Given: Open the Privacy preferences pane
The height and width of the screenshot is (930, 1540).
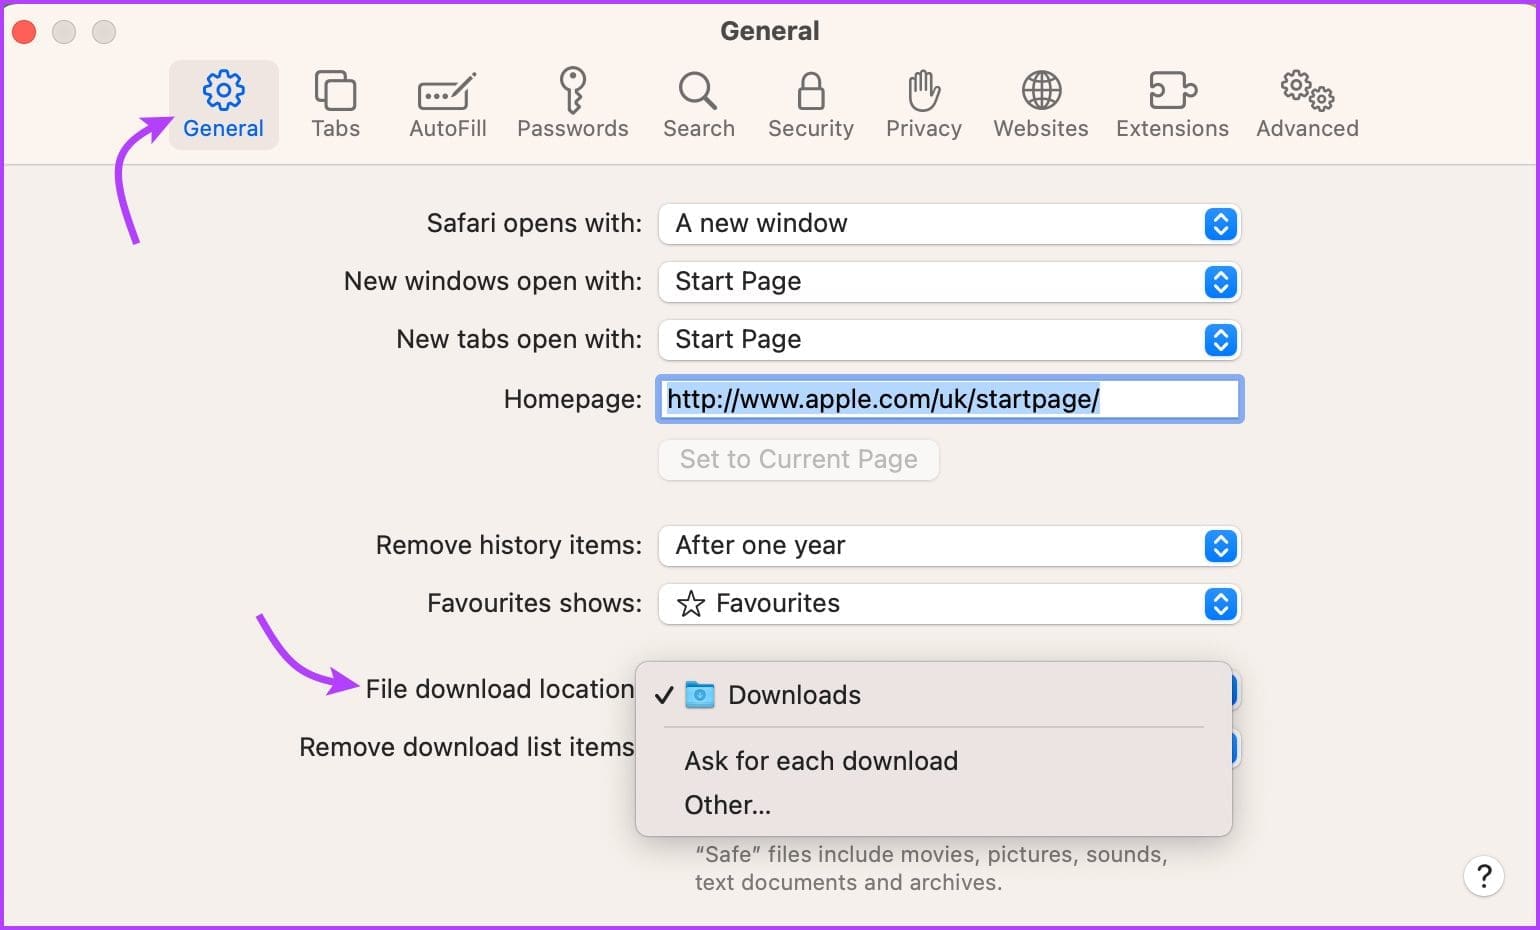Looking at the screenshot, I should coord(923,105).
